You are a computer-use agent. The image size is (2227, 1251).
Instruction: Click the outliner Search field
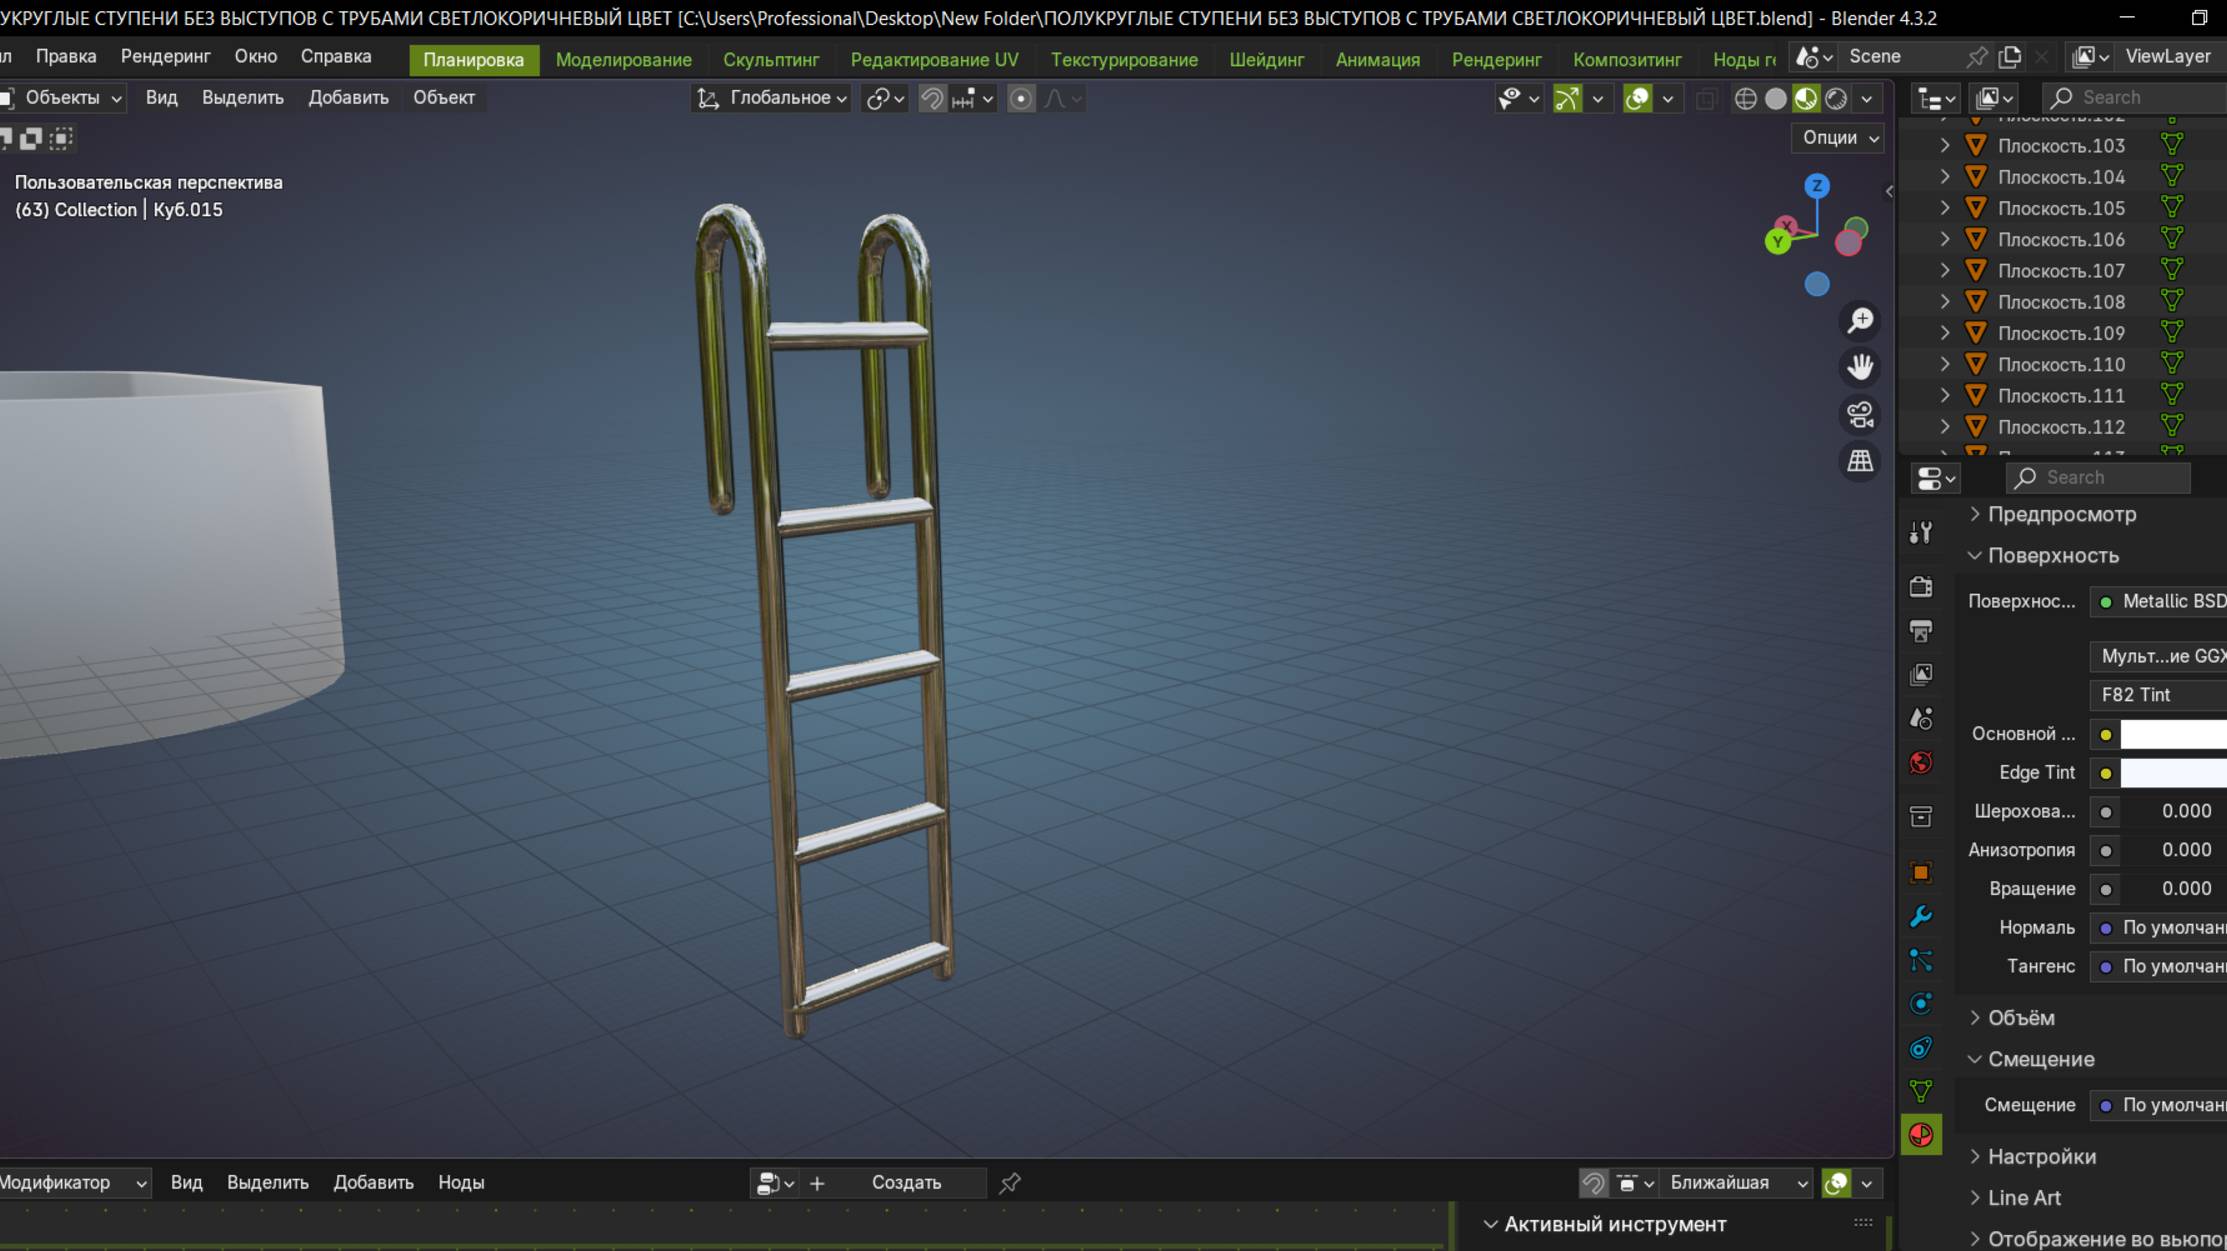click(x=2140, y=97)
